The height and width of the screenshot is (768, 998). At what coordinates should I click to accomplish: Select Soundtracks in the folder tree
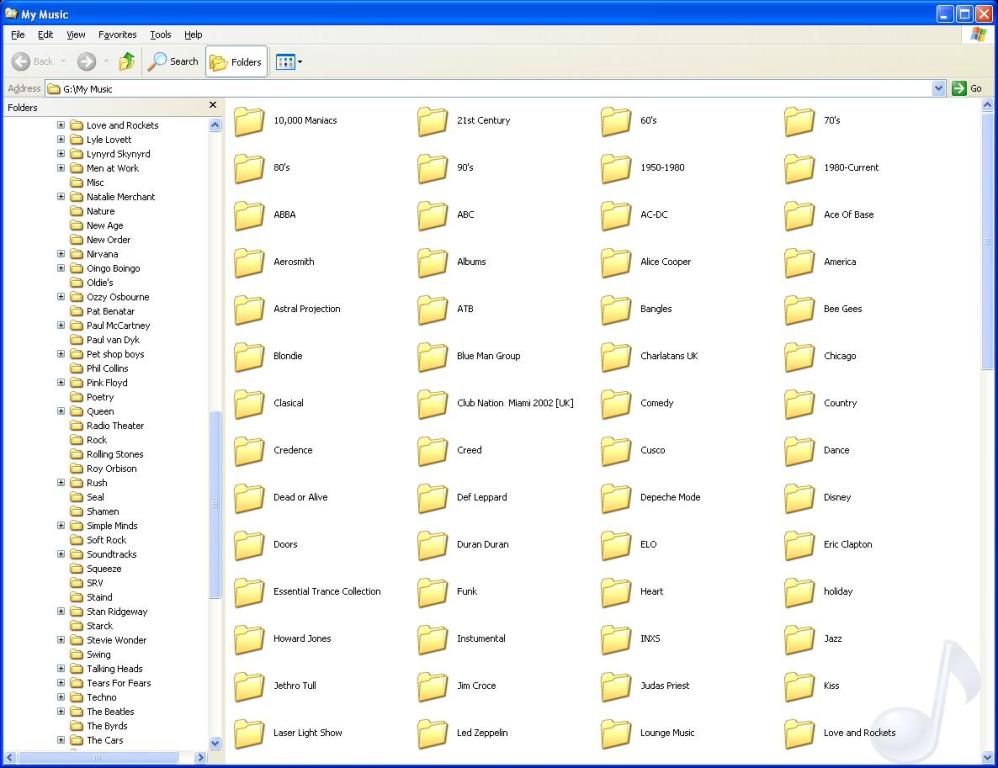(111, 554)
